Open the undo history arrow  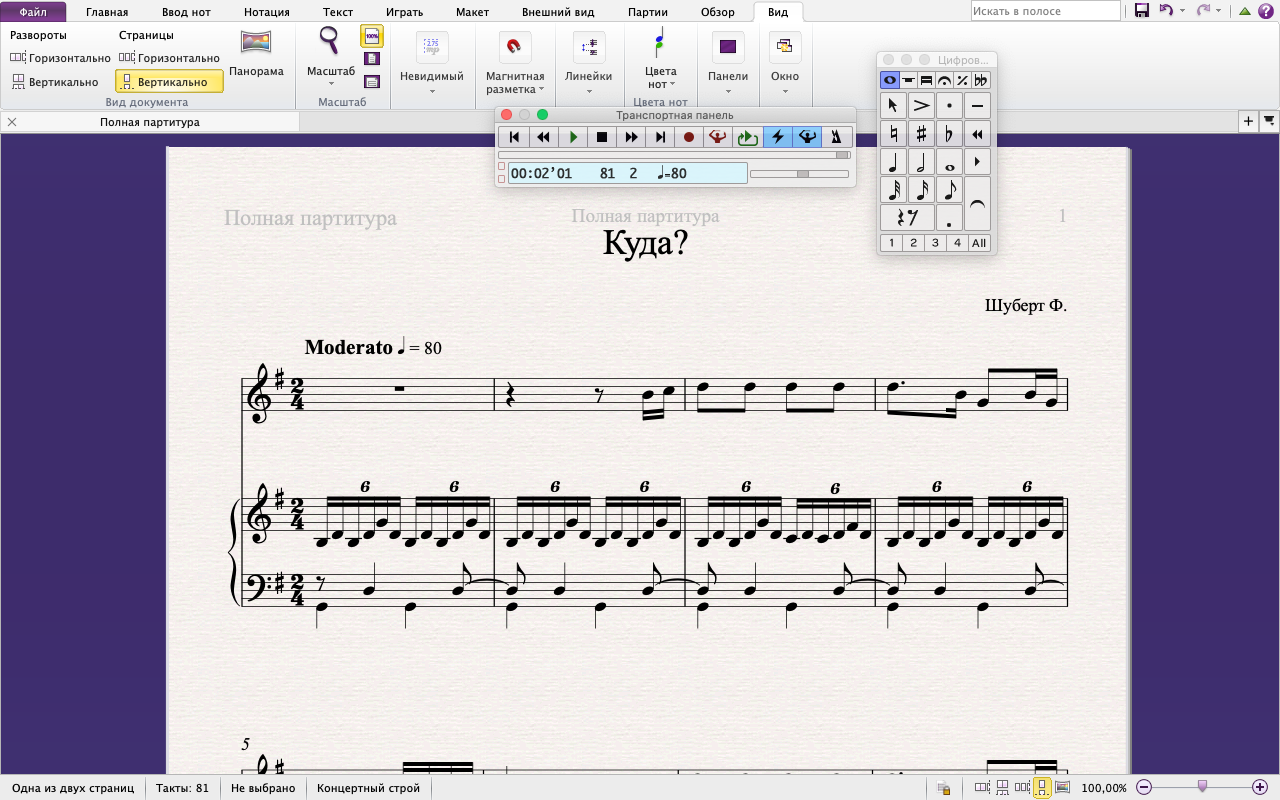(1182, 11)
